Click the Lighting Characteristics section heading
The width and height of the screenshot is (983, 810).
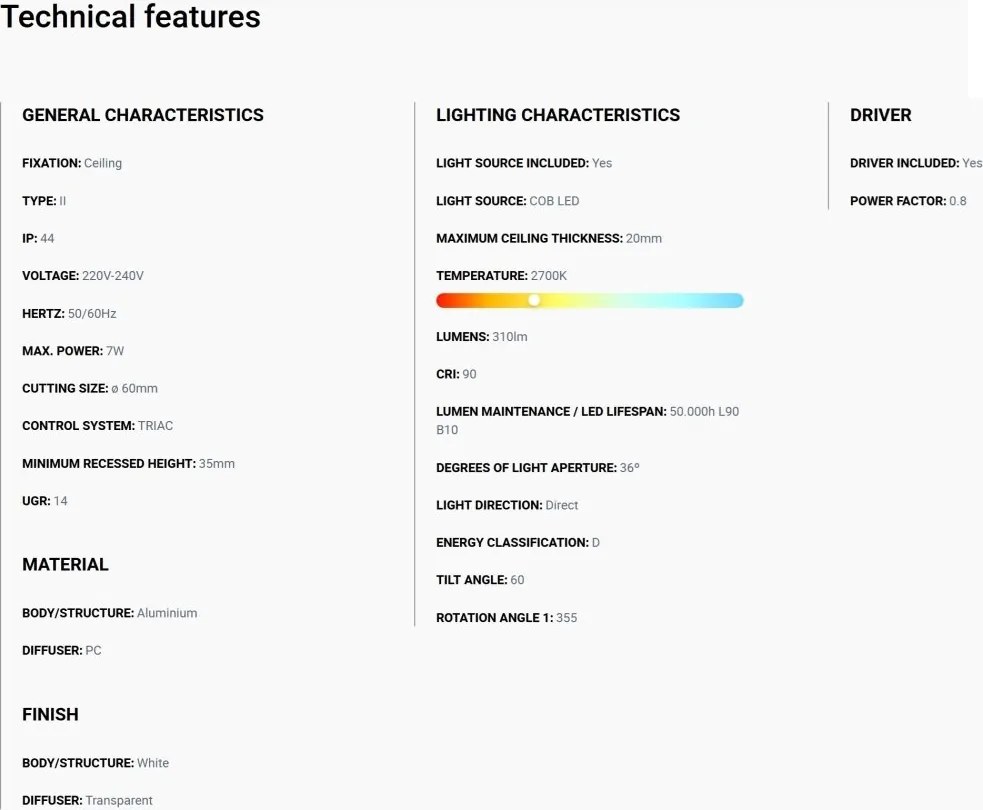[x=558, y=115]
